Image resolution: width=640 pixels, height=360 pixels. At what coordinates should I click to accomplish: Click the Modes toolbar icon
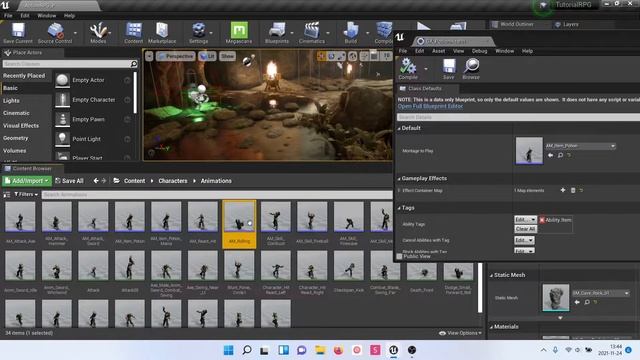(98, 33)
